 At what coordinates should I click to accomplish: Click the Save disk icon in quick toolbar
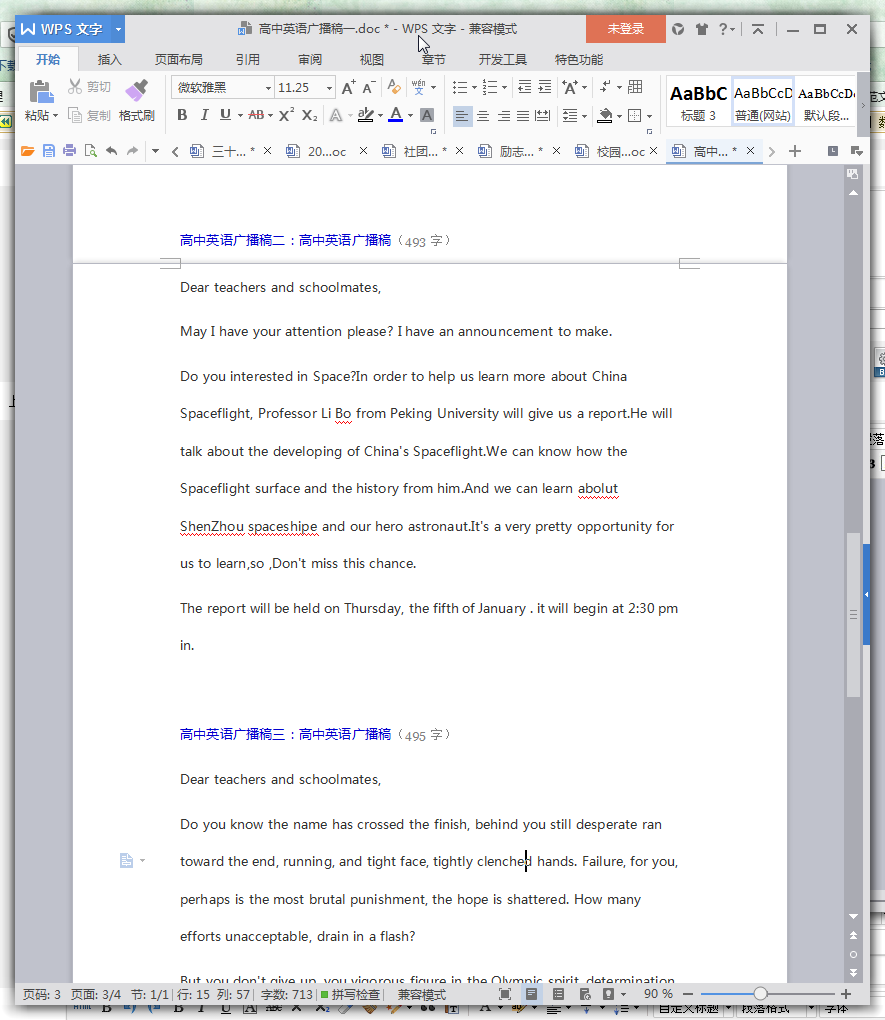(49, 152)
